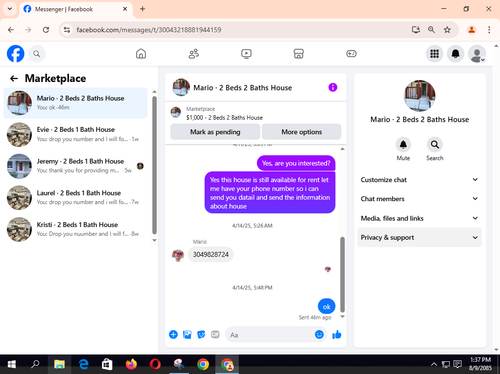
Task: Open the Friends icon in top navigation
Action: [x=194, y=54]
